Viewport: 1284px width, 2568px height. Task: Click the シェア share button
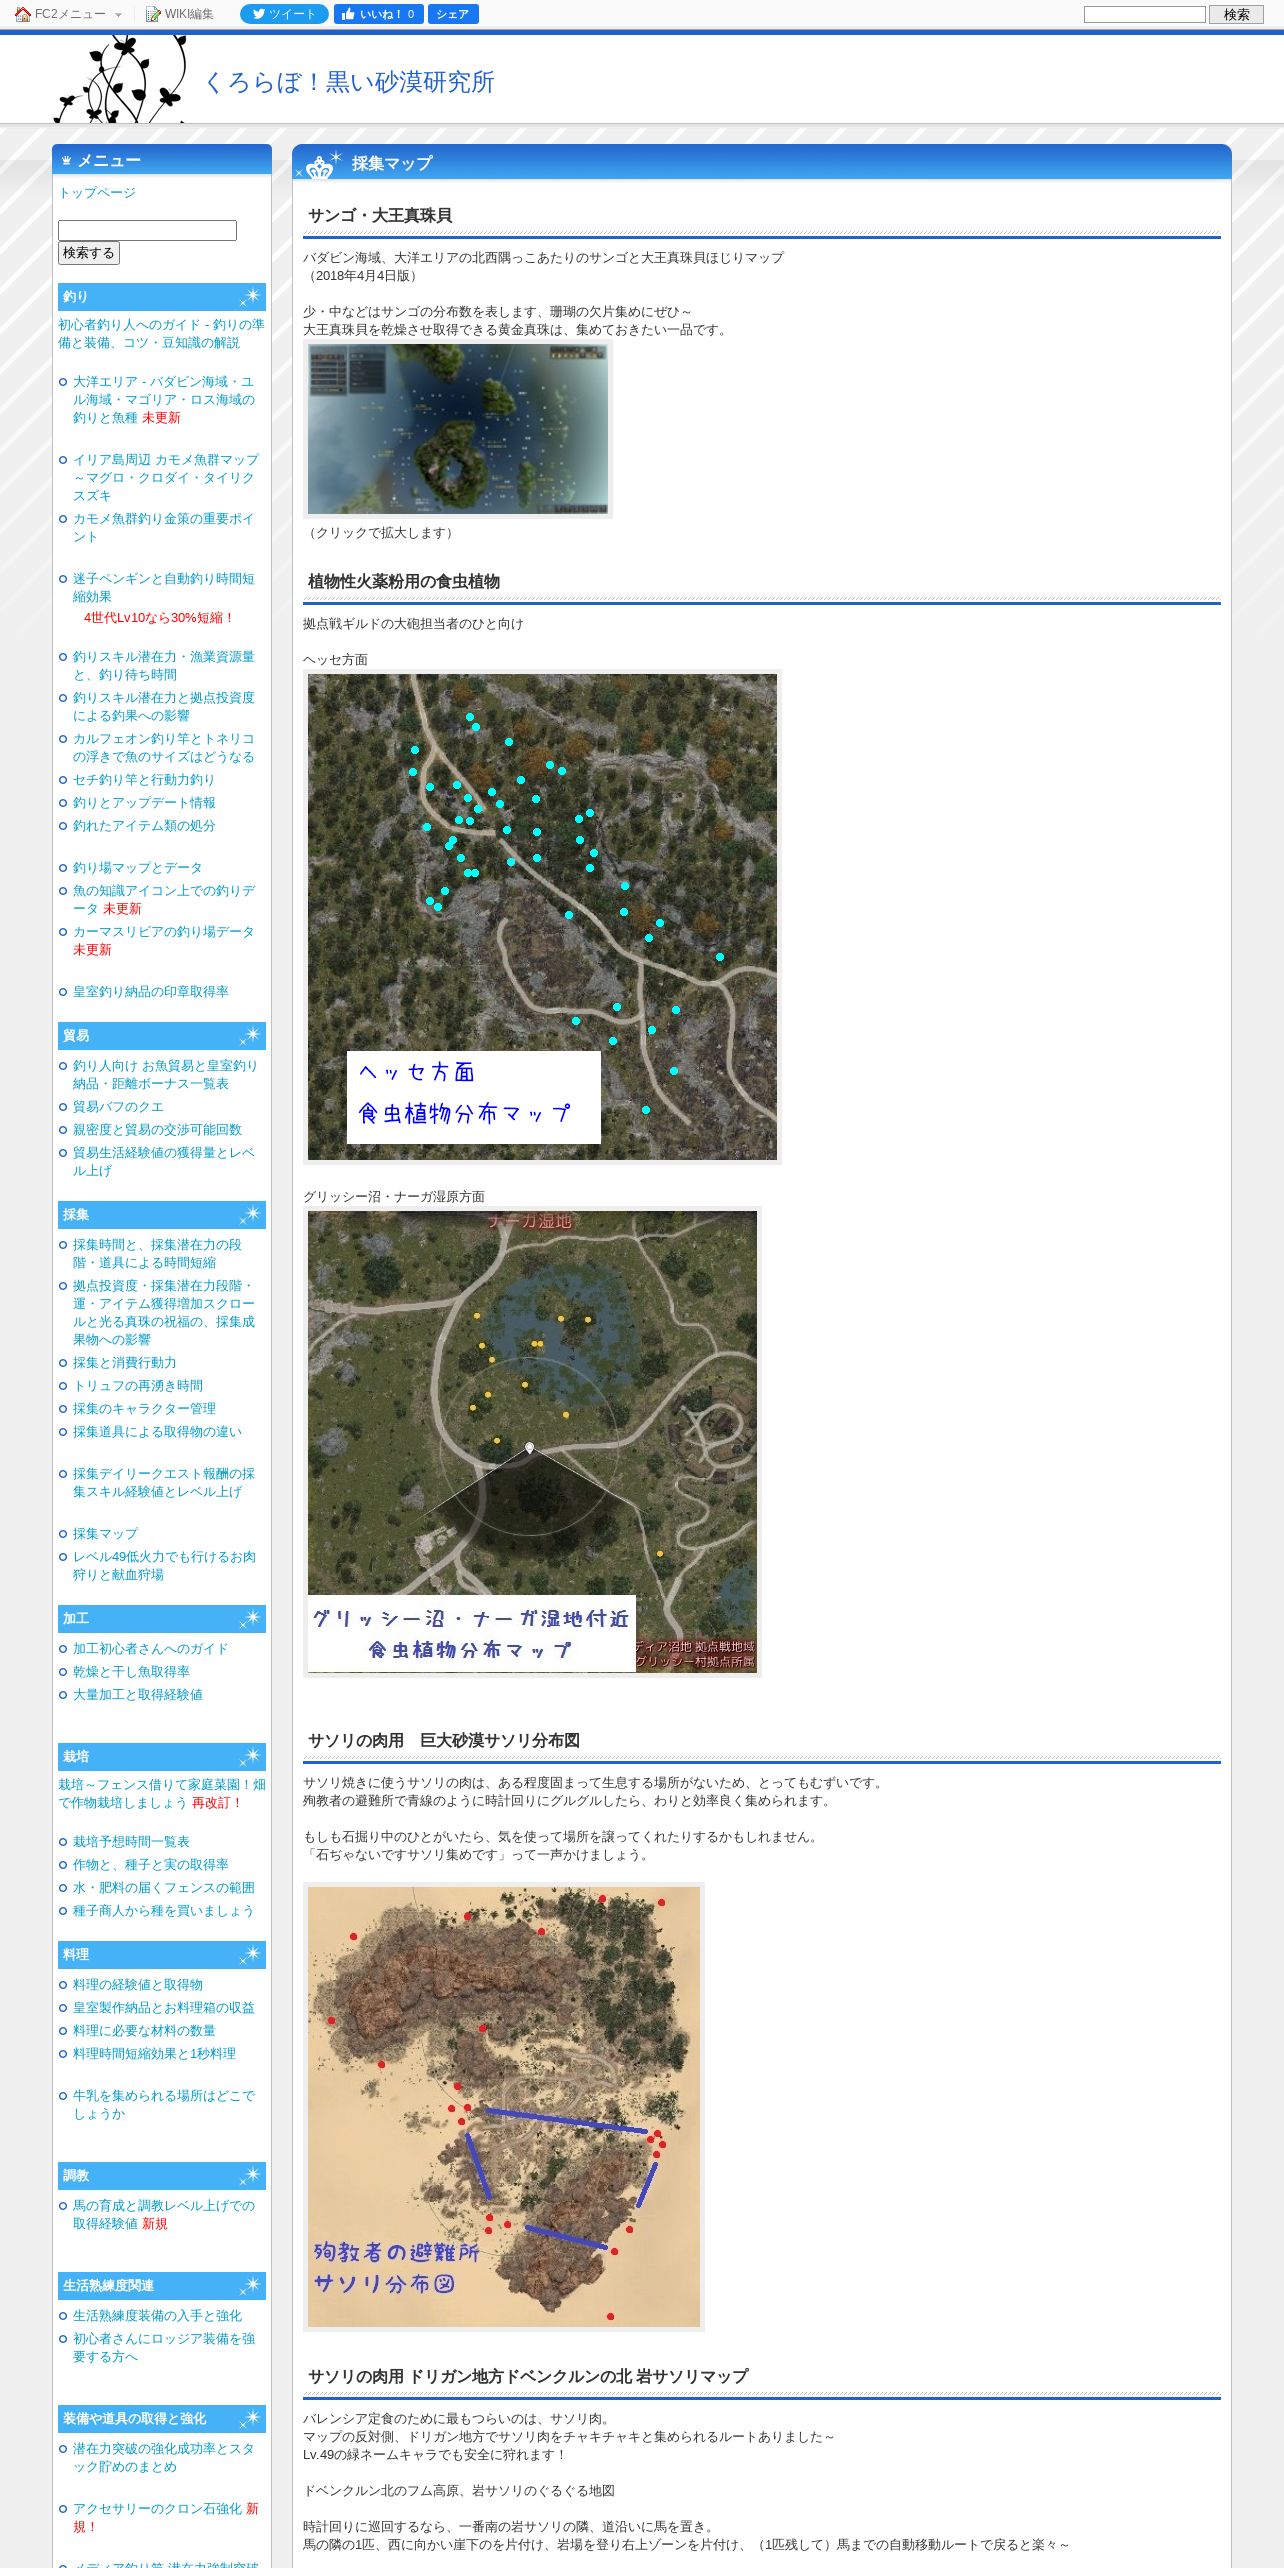tap(453, 14)
